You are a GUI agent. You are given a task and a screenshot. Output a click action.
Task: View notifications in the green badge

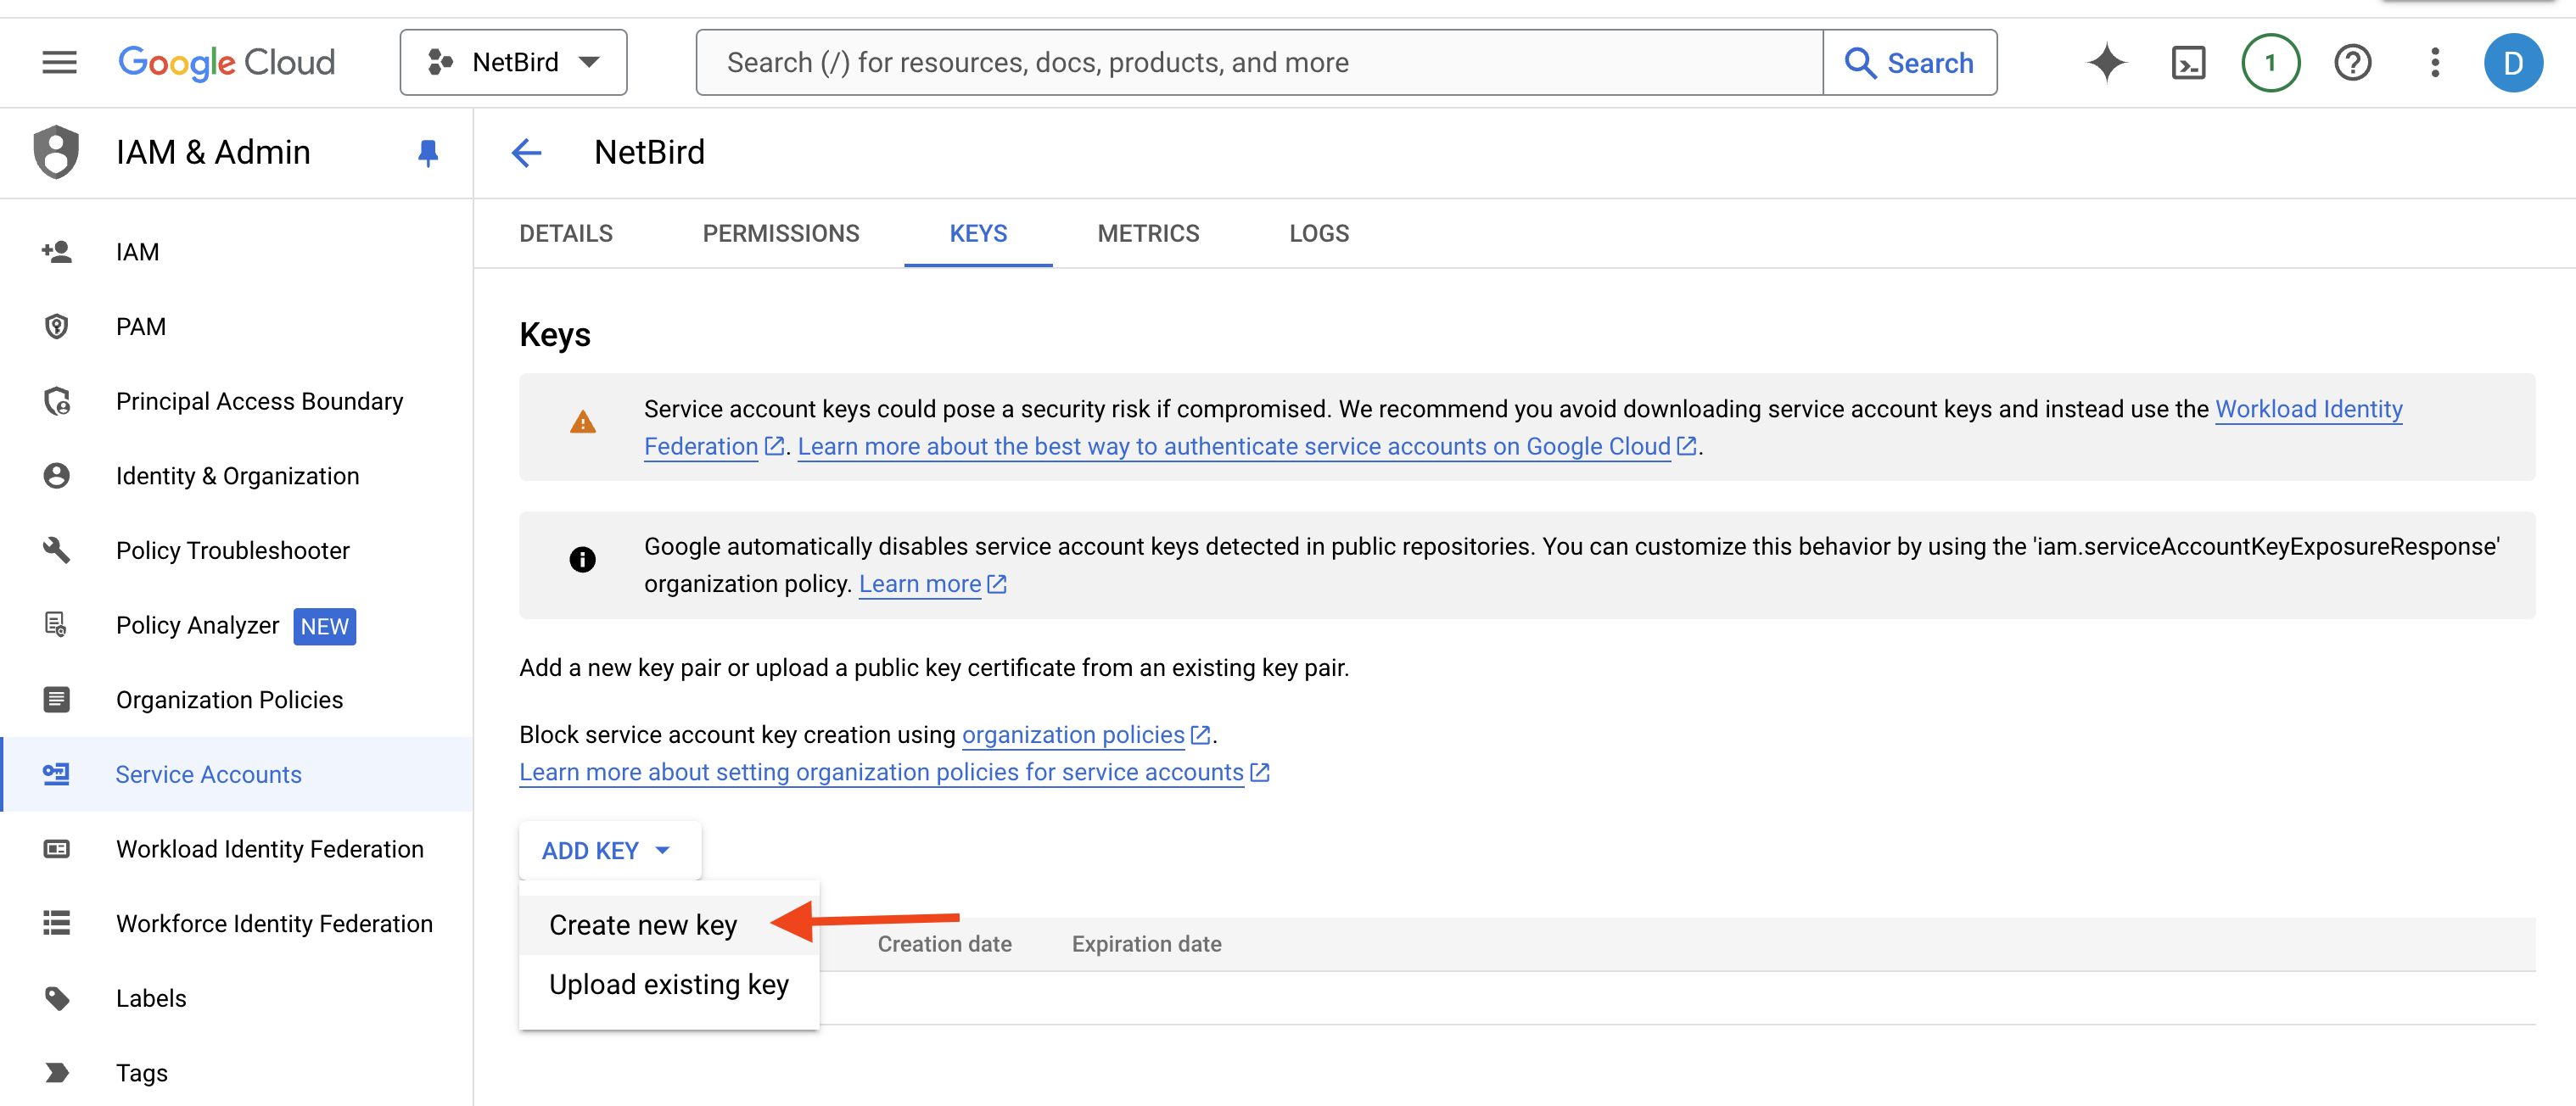click(x=2270, y=62)
